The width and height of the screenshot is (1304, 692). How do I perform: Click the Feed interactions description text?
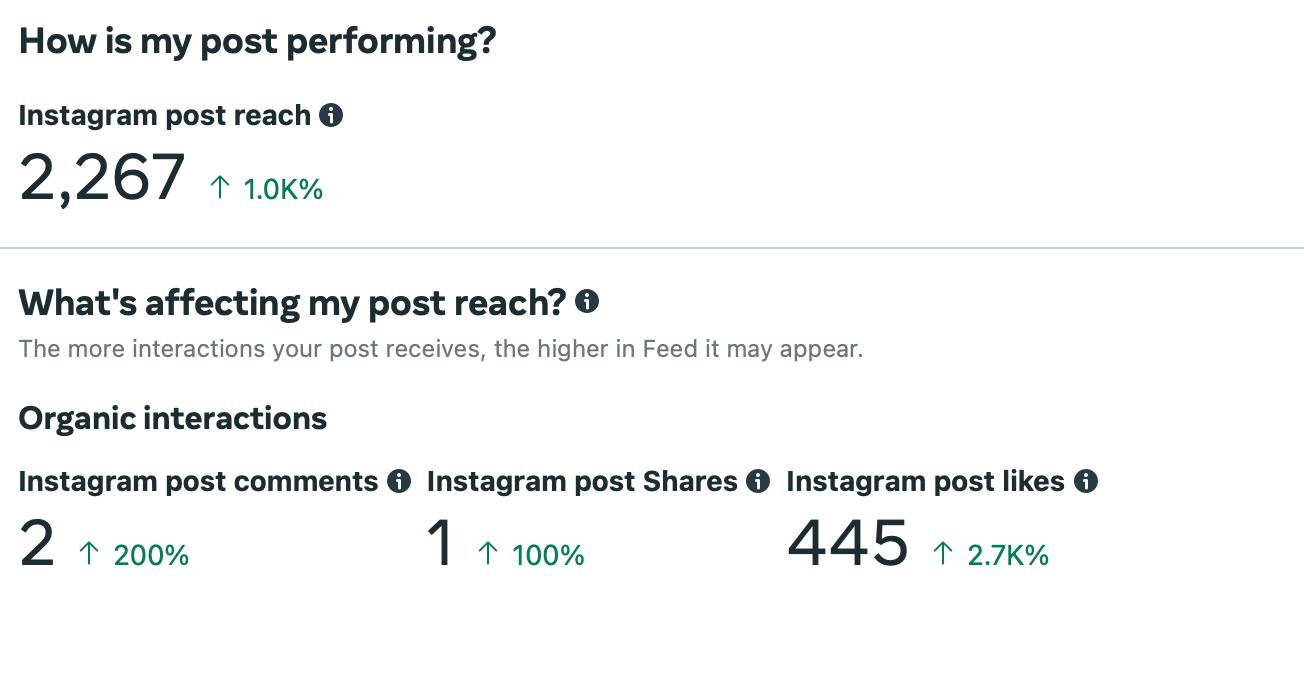440,349
